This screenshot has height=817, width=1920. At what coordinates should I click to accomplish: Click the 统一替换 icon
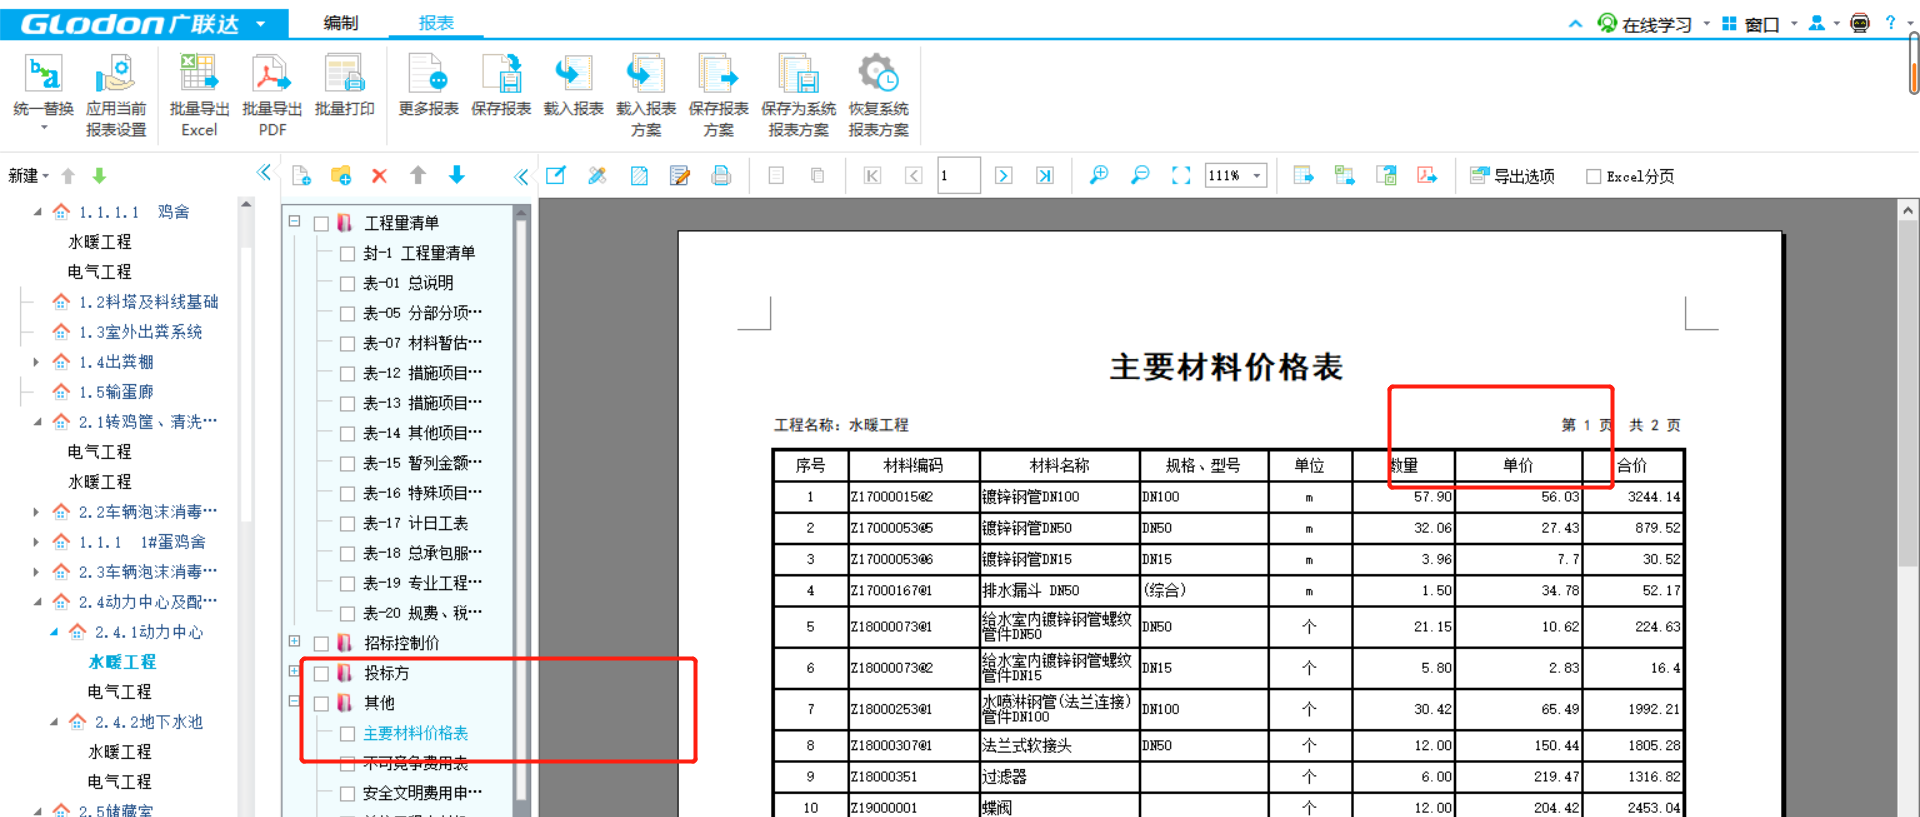pos(43,74)
